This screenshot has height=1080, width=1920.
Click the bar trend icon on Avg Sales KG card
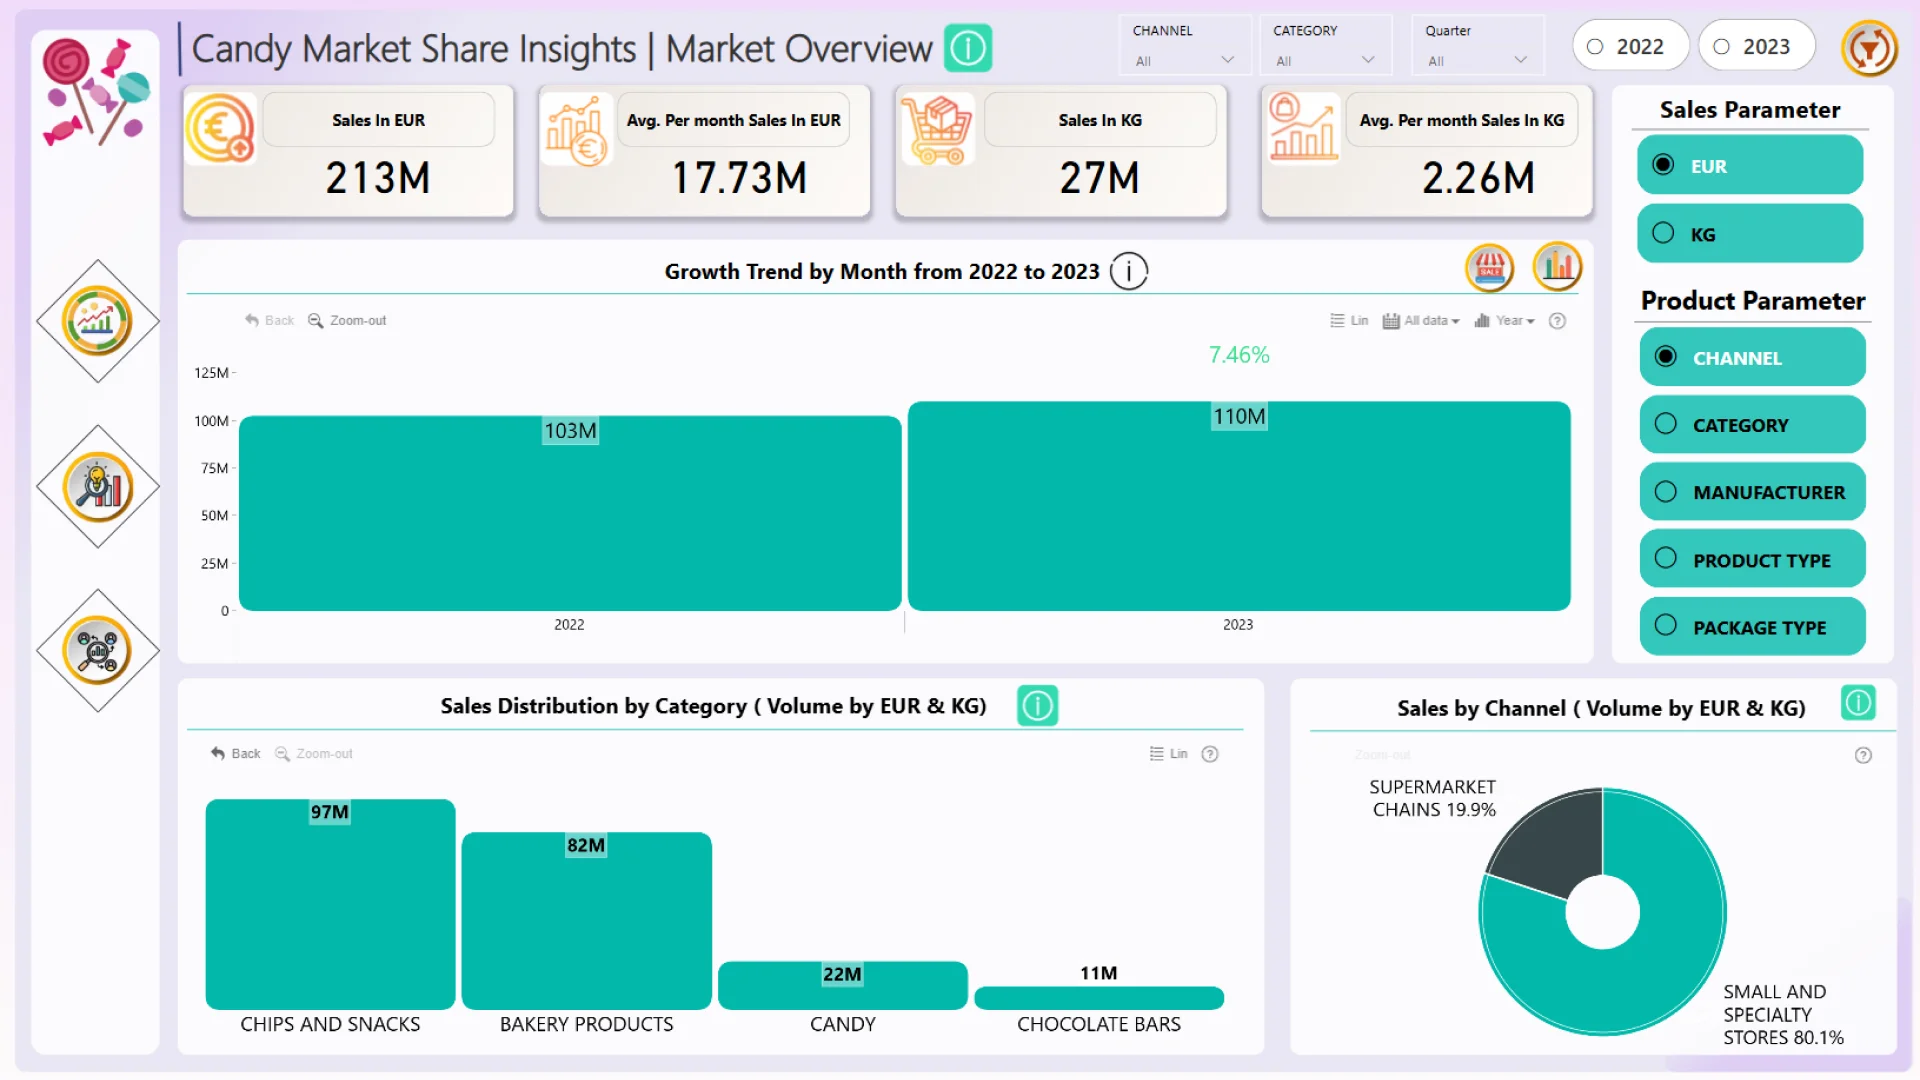[x=1303, y=128]
